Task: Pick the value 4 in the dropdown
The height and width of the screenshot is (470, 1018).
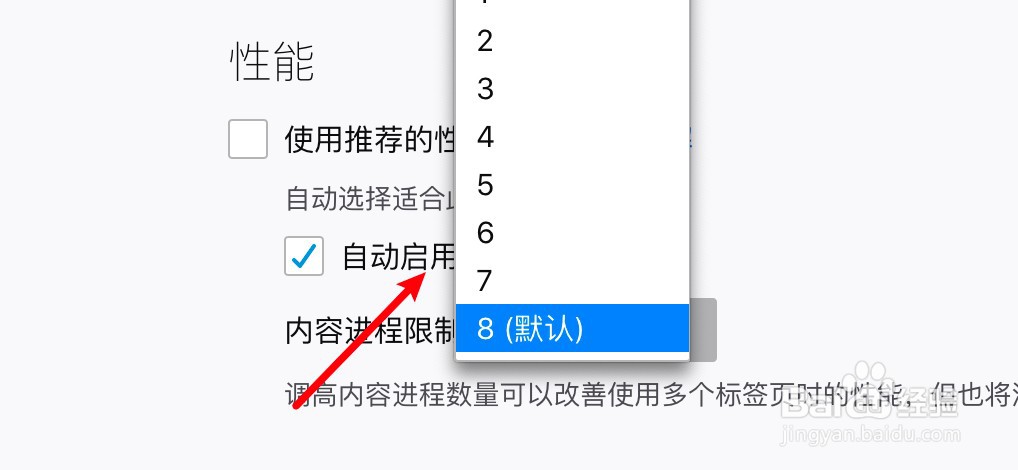Action: (x=572, y=137)
